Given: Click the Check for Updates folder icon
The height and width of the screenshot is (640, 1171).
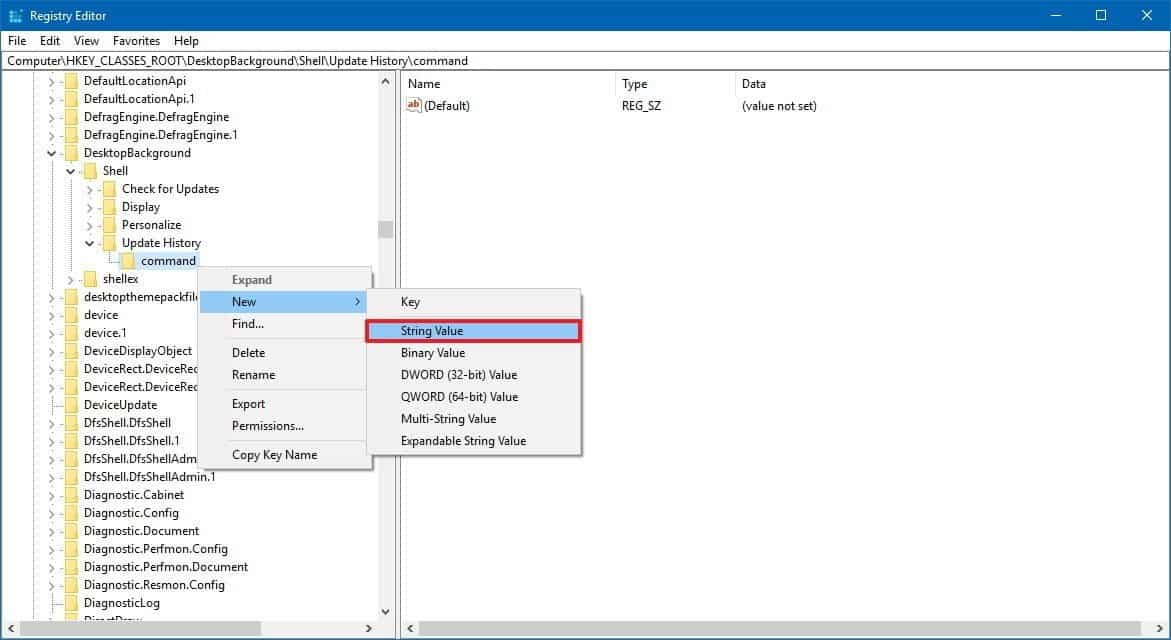Looking at the screenshot, I should pyautogui.click(x=110, y=189).
